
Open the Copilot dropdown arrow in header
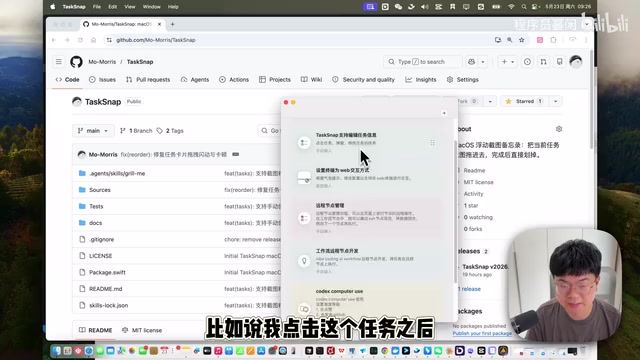(483, 62)
